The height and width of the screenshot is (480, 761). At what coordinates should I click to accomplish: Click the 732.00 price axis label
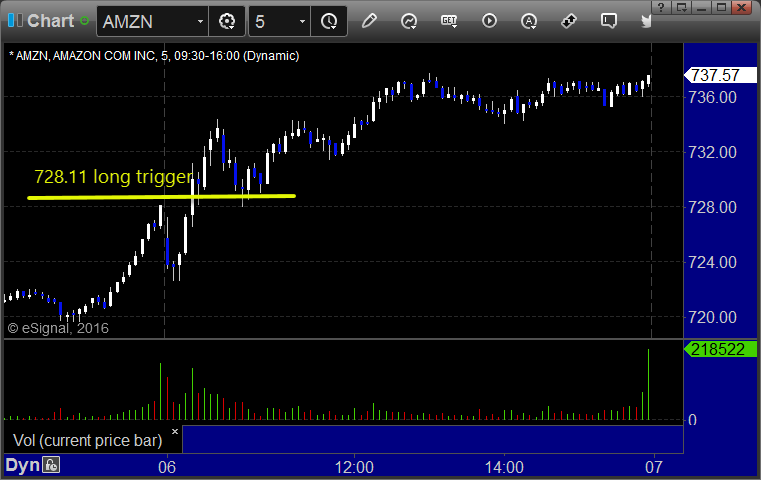[x=712, y=152]
